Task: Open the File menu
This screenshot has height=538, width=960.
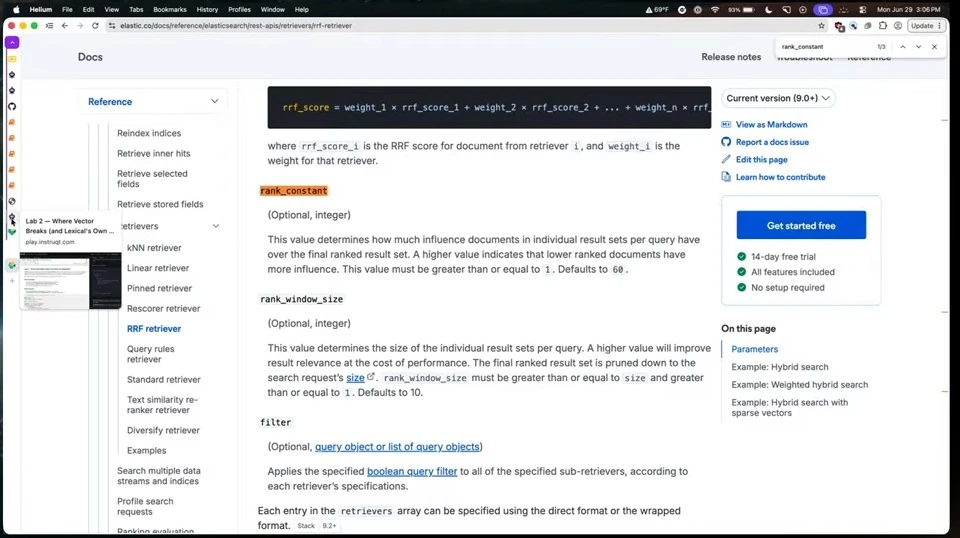Action: coord(67,10)
